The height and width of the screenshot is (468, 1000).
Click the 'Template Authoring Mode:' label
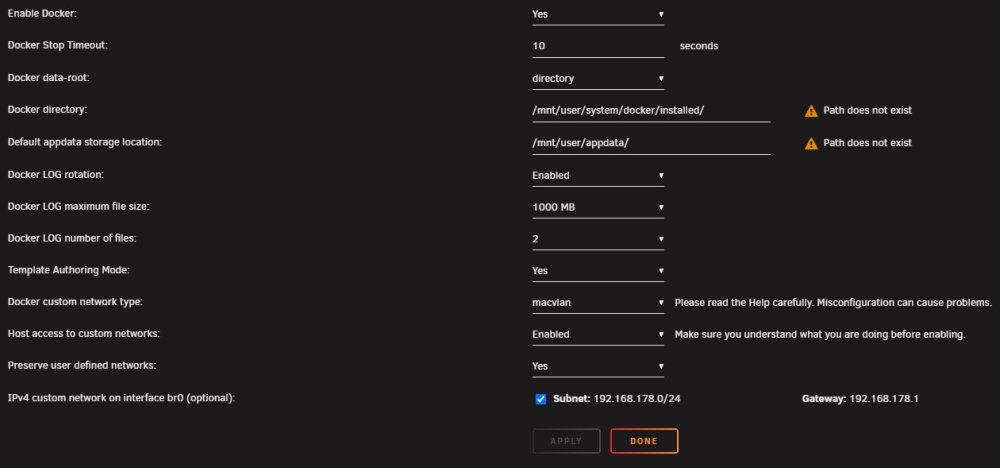pos(69,270)
